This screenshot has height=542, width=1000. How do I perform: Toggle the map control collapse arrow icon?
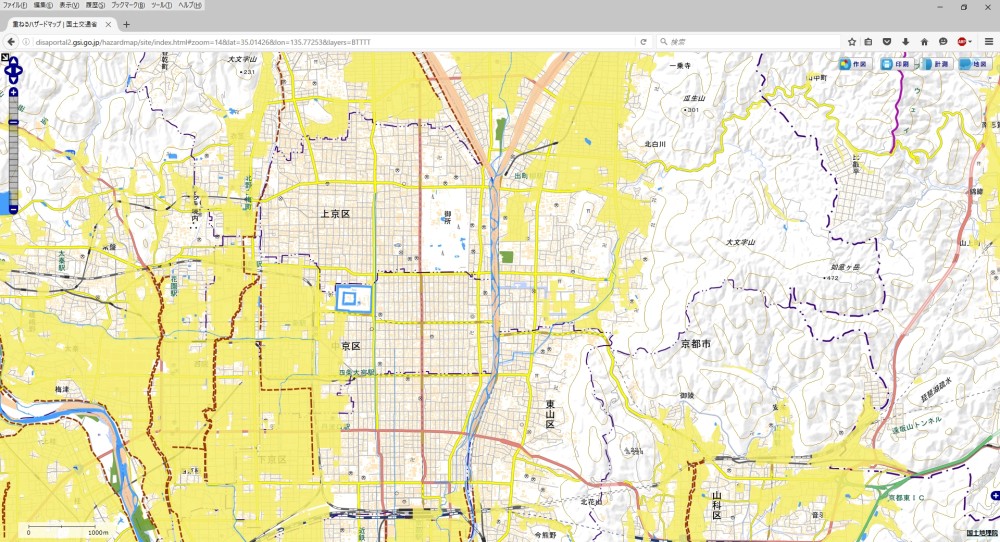5,57
